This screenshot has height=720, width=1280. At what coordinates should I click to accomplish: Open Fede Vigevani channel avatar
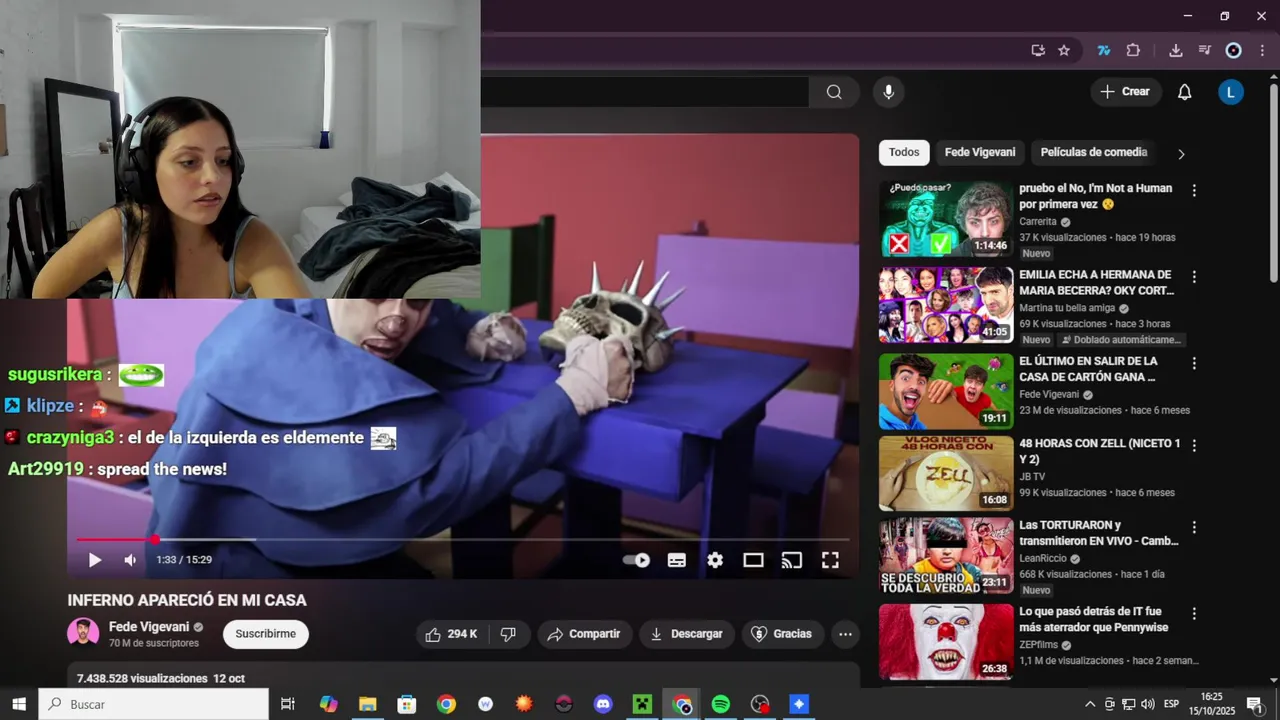click(83, 634)
